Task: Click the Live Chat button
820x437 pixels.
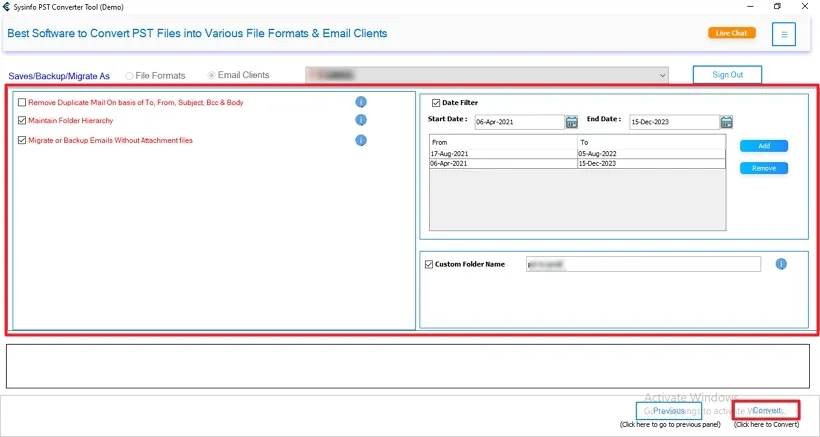Action: [x=731, y=33]
